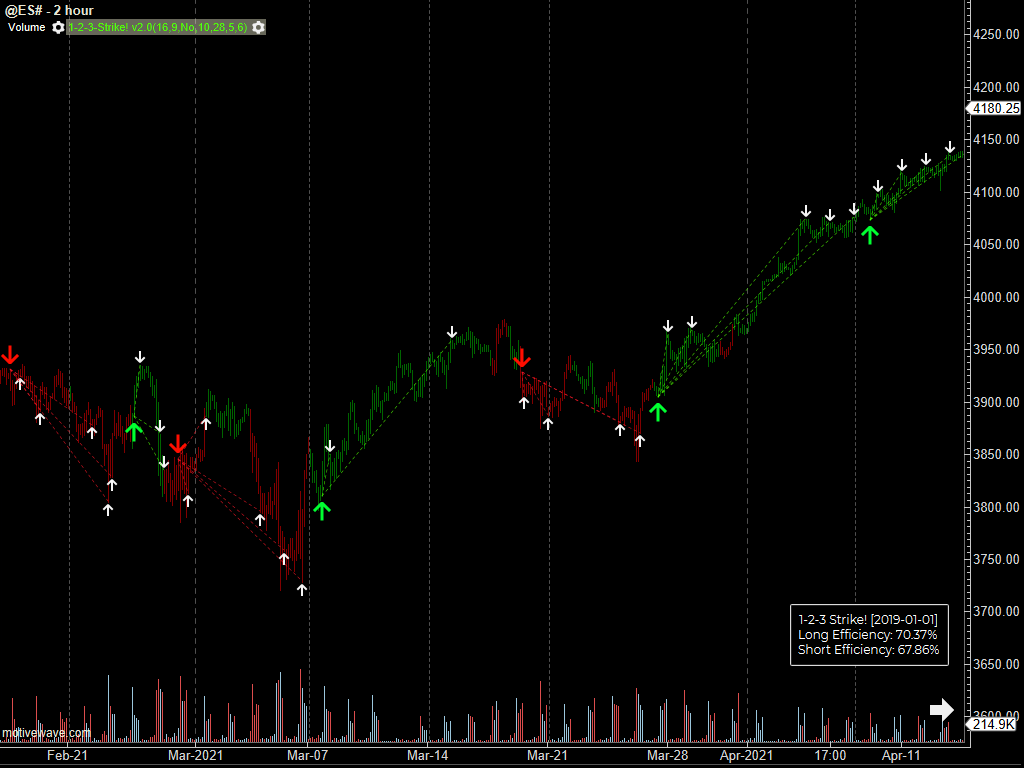Select the red sell arrow before Mar-2021
Image resolution: width=1024 pixels, height=768 pixels.
(x=178, y=444)
